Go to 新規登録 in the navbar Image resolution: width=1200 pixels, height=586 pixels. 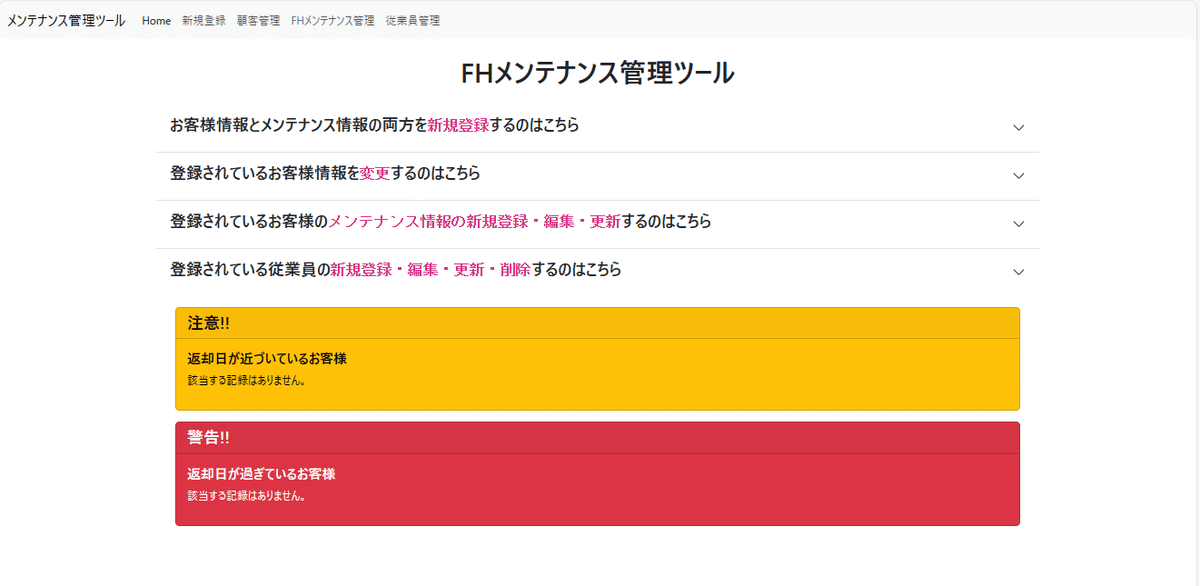pos(204,21)
